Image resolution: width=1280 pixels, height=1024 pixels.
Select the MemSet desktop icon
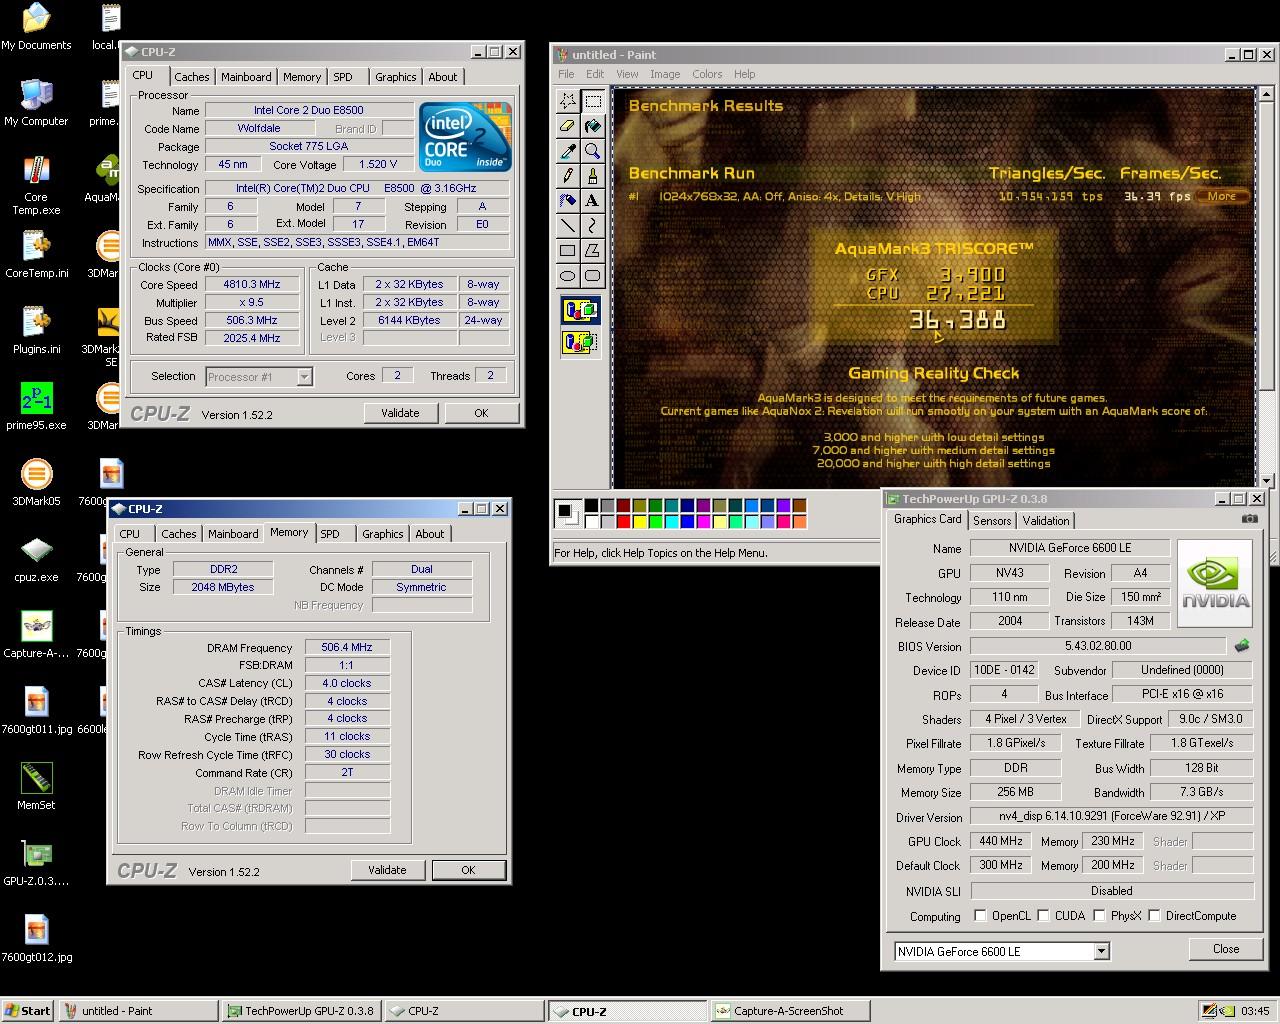(36, 787)
